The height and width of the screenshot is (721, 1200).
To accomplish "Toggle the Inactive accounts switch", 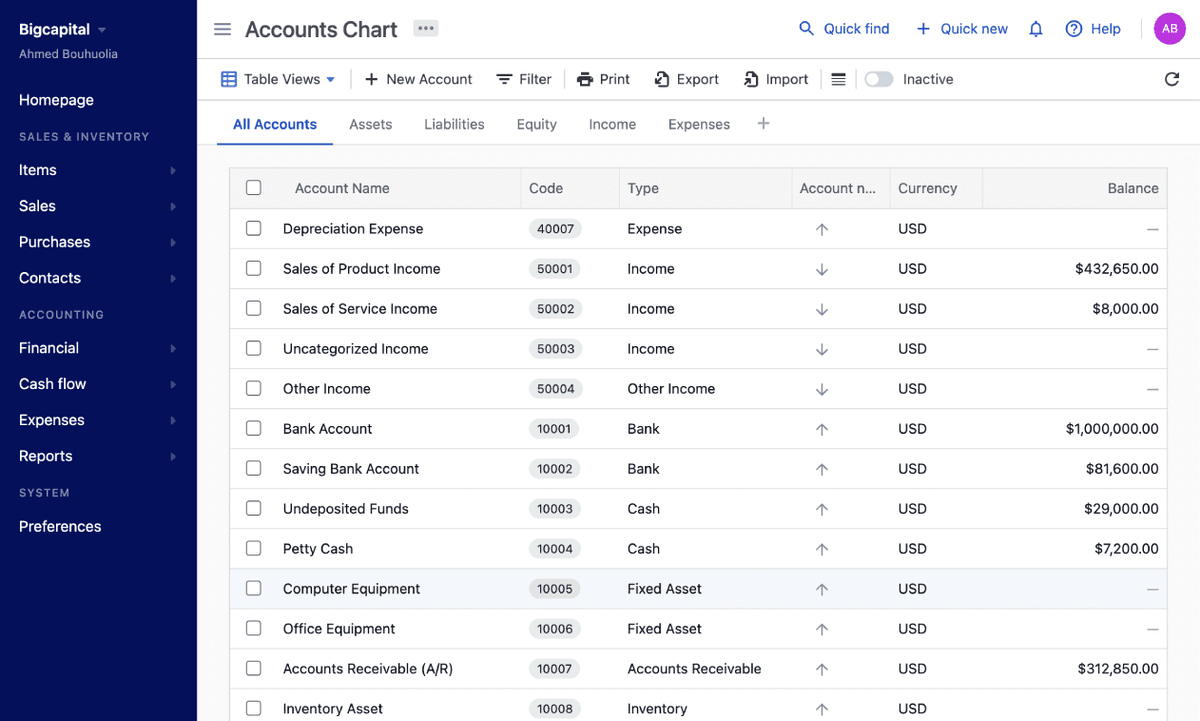I will (x=879, y=78).
